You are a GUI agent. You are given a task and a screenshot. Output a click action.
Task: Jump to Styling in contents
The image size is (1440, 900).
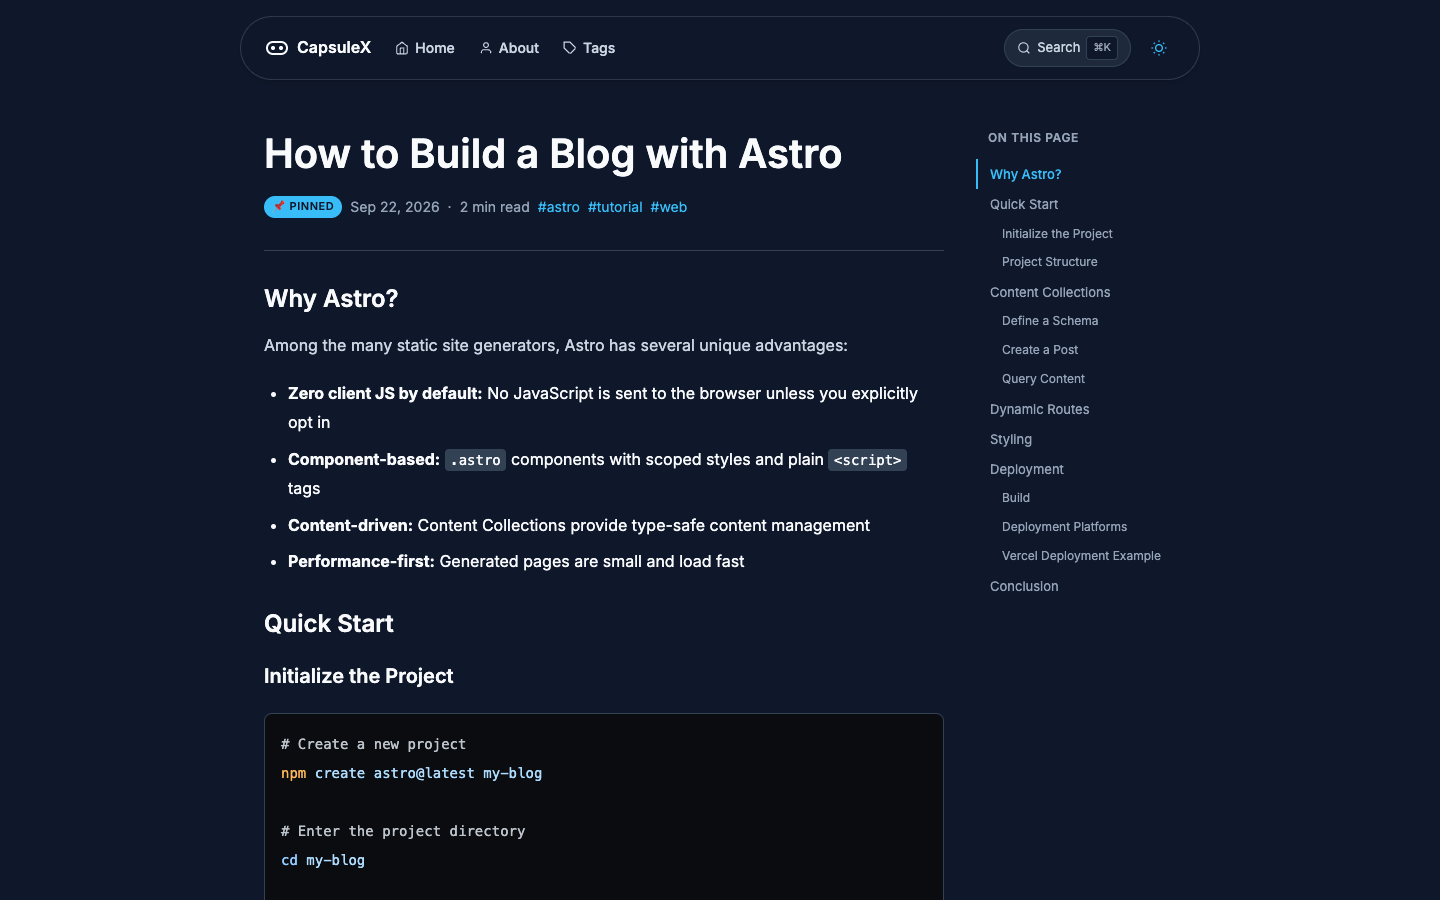coord(1011,439)
